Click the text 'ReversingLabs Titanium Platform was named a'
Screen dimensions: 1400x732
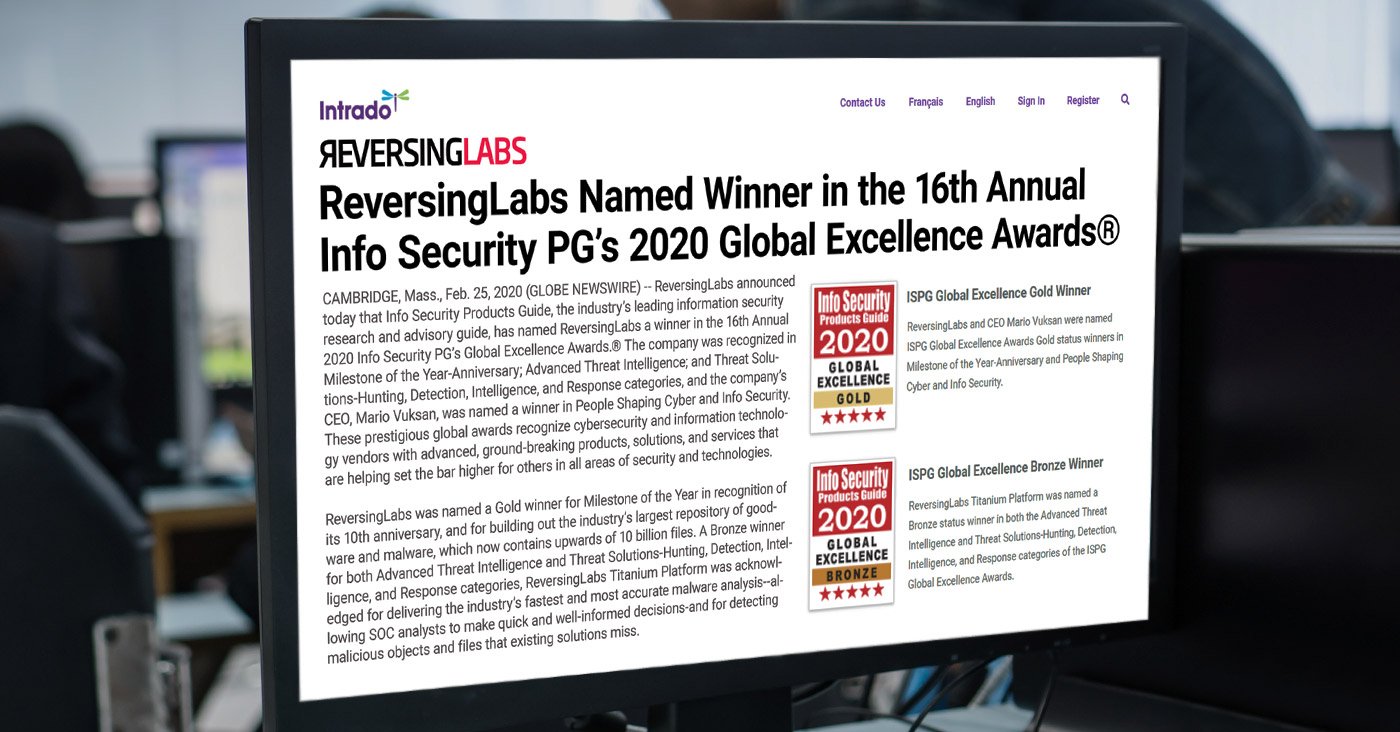coord(1004,499)
